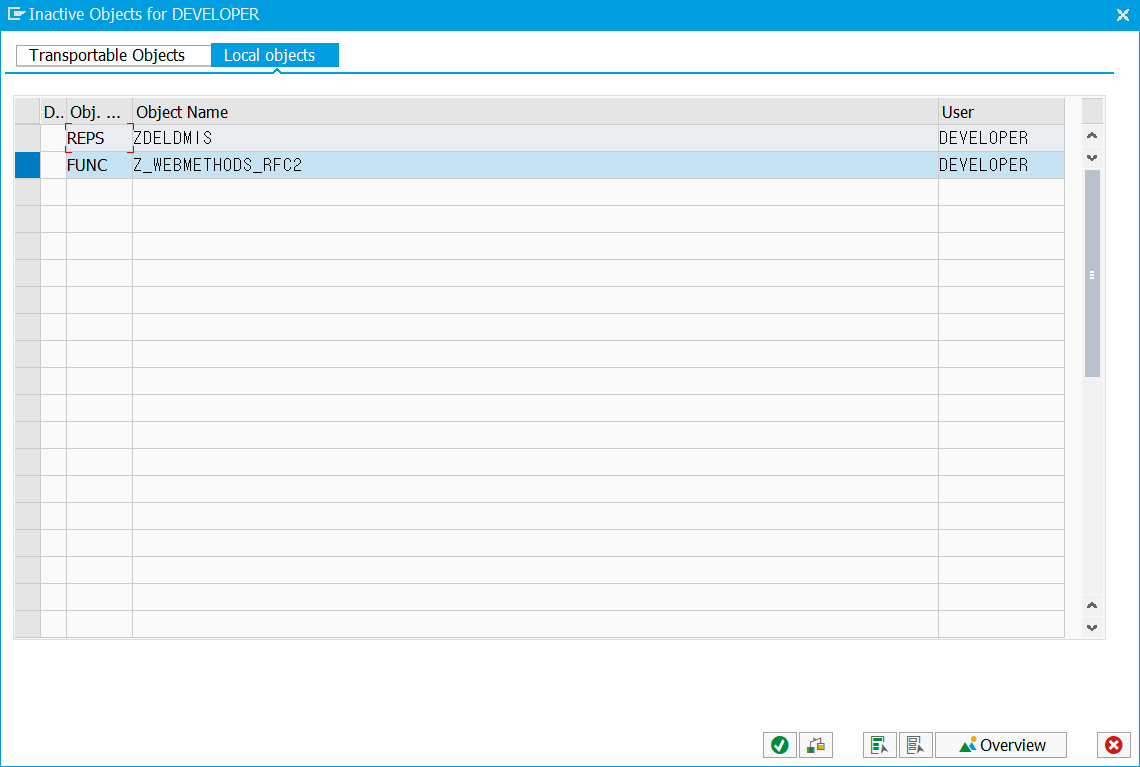
Task: Click top scroll-down arrow in table scrollbar
Action: pos(1092,158)
